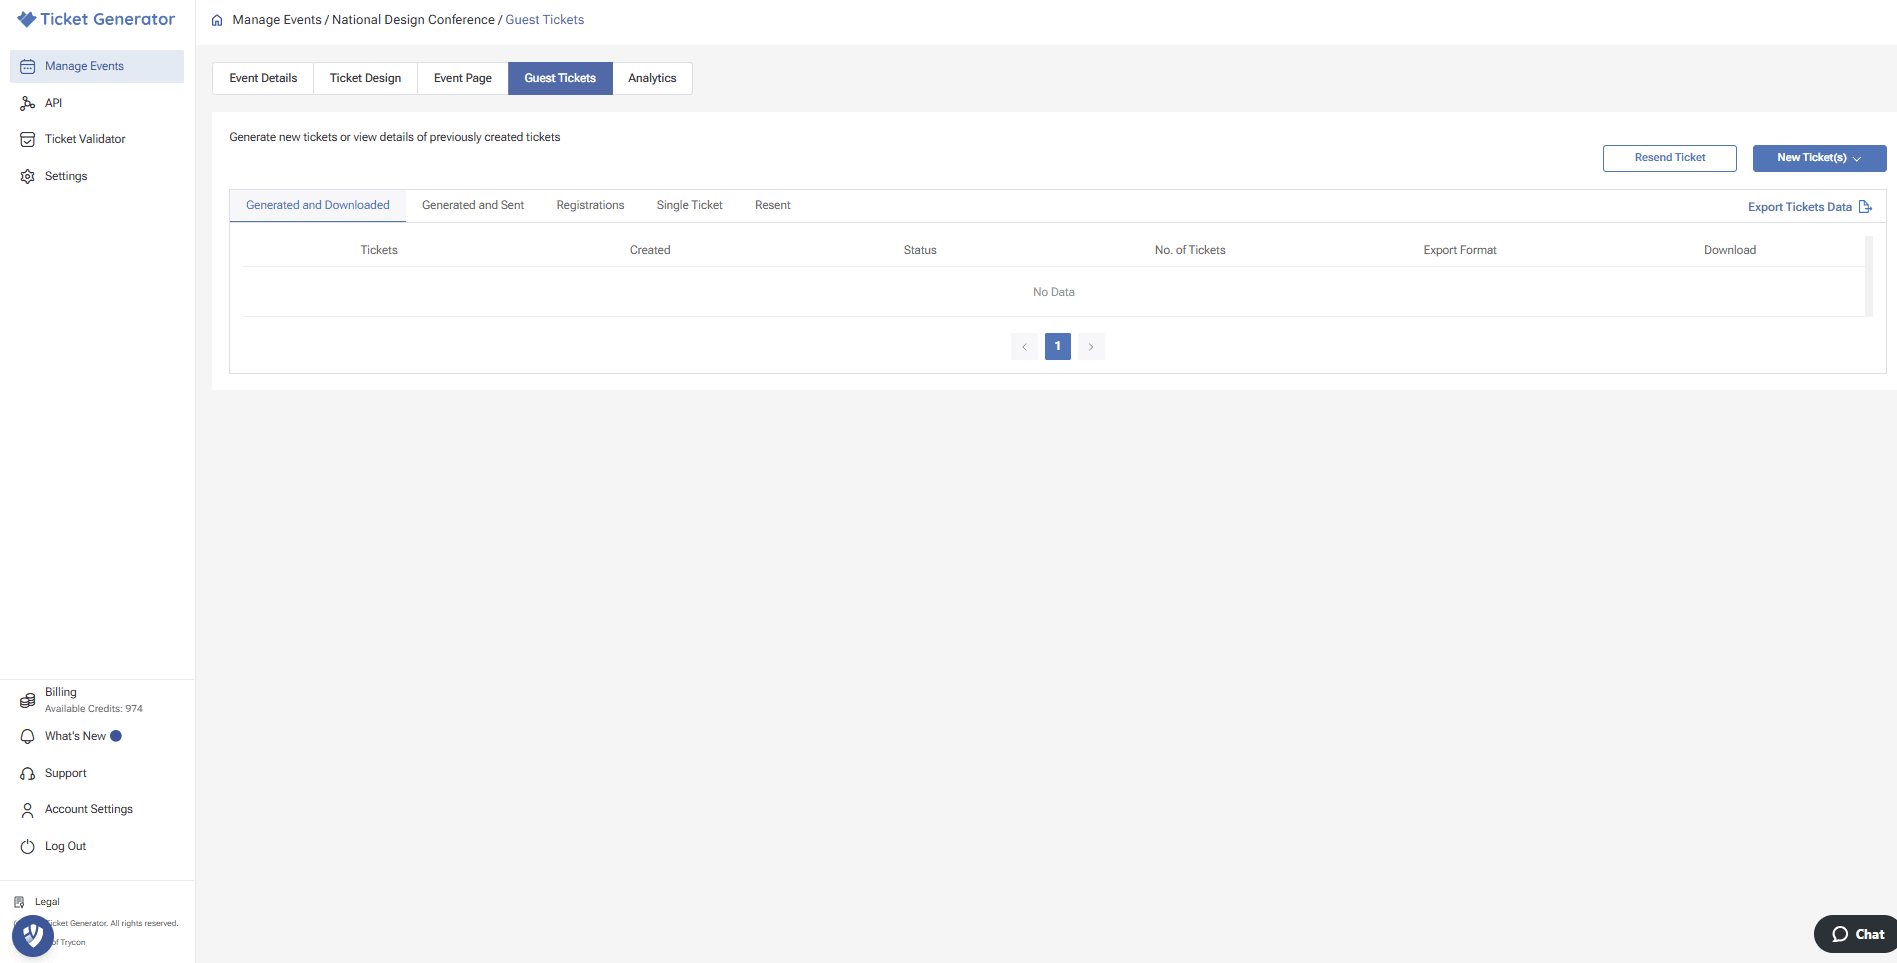
Task: Click the table vertical scrollbar
Action: tap(1869, 276)
